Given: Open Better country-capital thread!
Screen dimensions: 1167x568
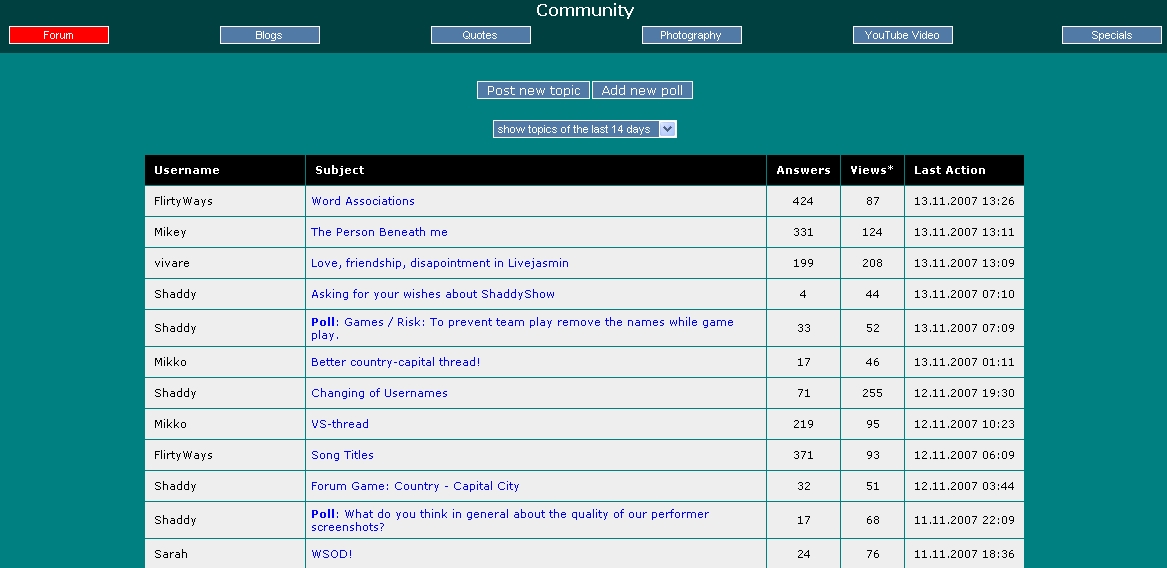Looking at the screenshot, I should click(x=395, y=363).
